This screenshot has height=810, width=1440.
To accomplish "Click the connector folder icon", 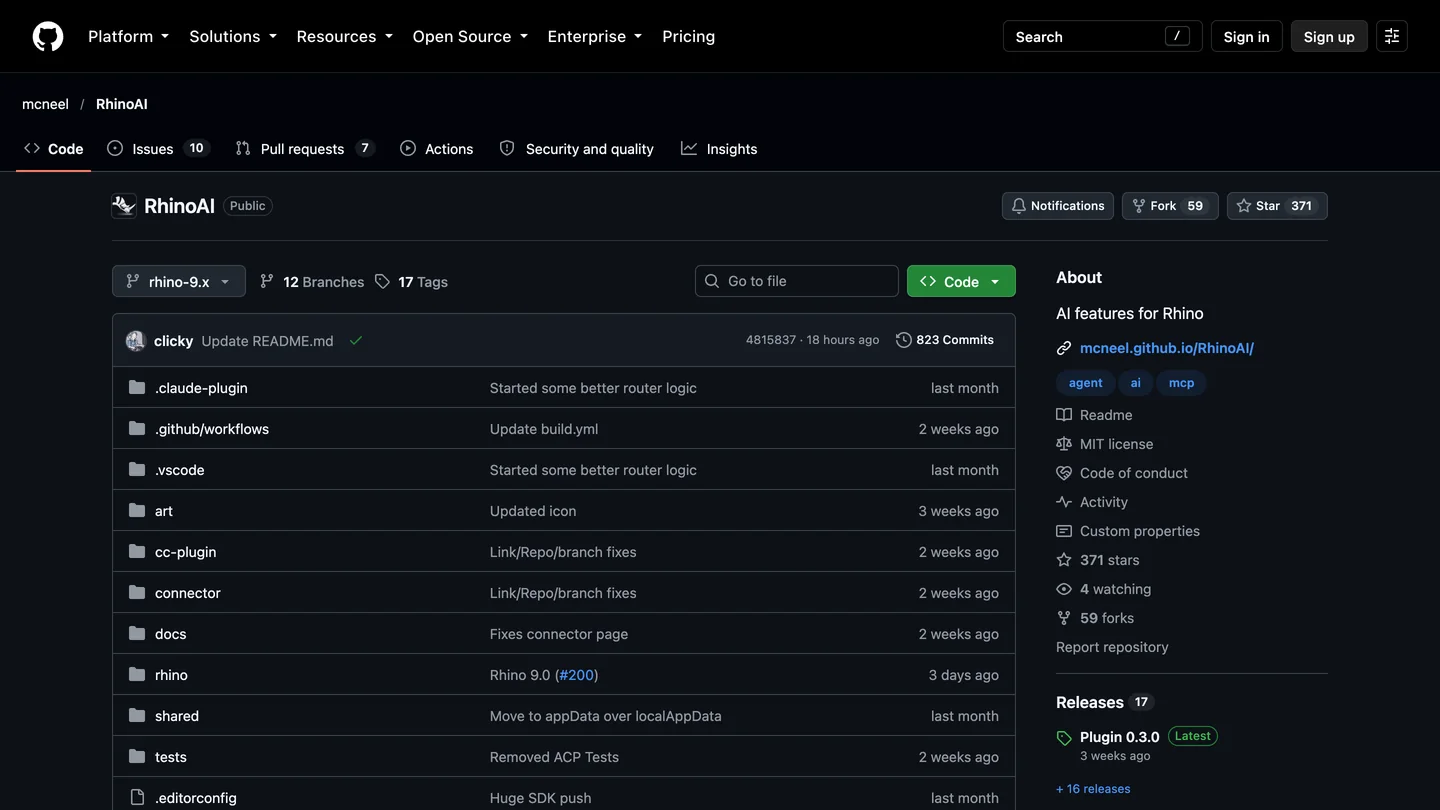I will 137,593.
